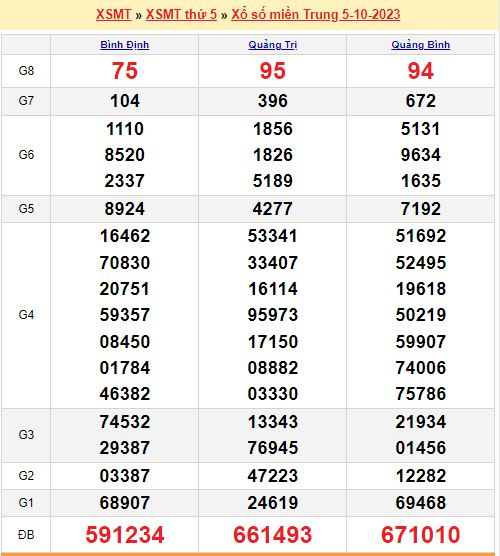Image resolution: width=500 pixels, height=556 pixels.
Task: Click the ĐB row label
Action: click(x=26, y=535)
